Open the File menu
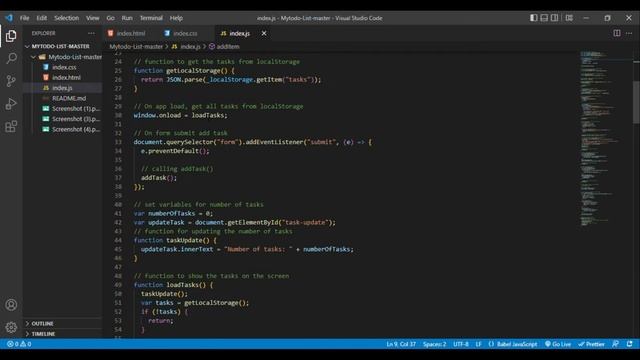 [24, 18]
